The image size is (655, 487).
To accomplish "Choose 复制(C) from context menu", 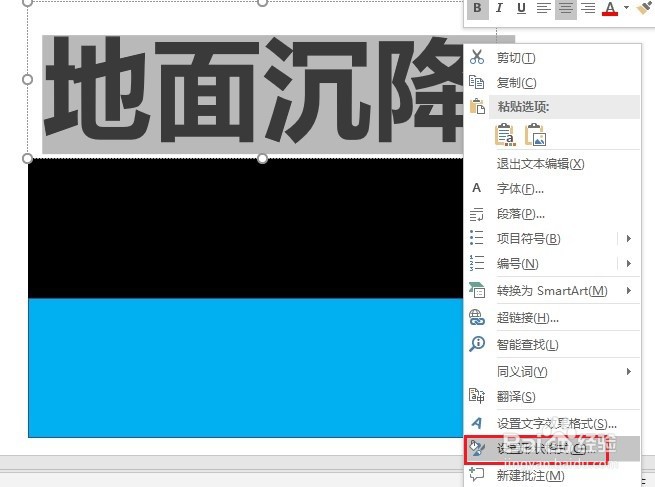I will click(516, 83).
